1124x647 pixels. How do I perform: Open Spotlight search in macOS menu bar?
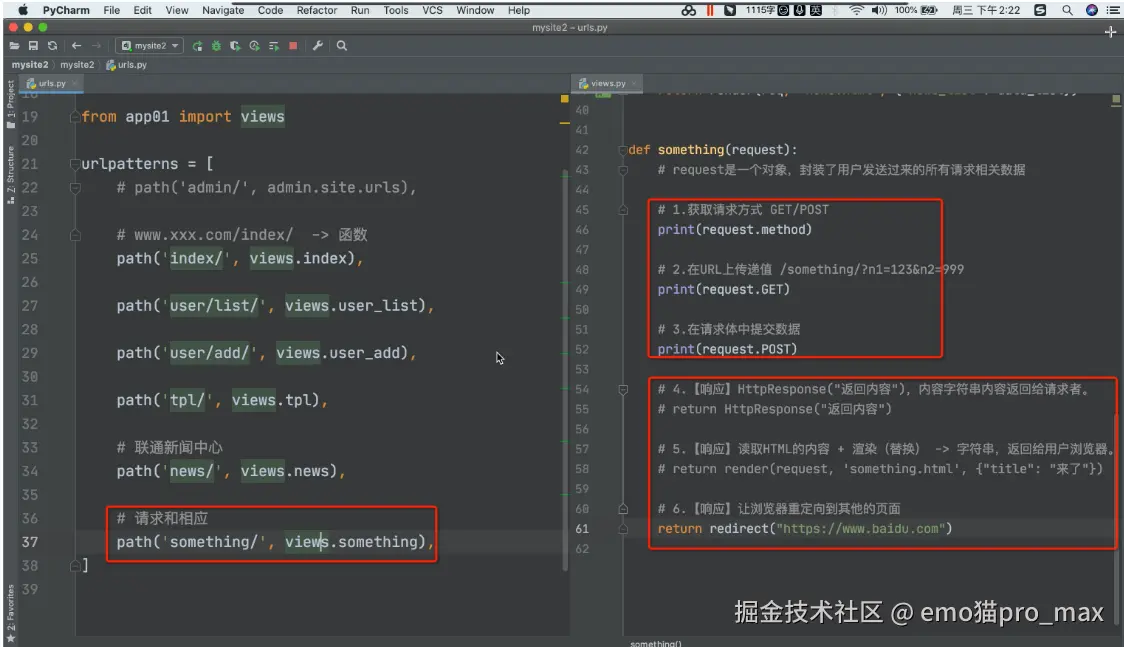pos(1067,10)
